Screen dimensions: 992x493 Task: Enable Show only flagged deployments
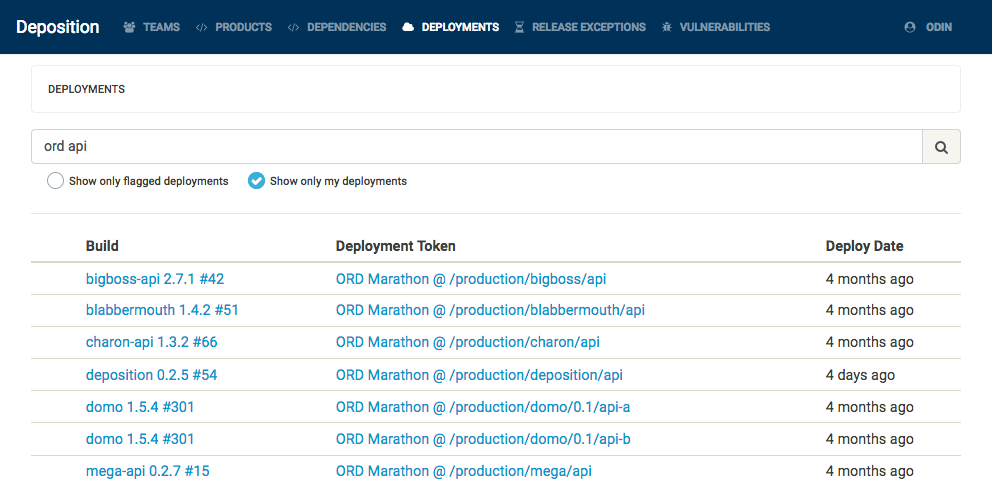pyautogui.click(x=56, y=181)
